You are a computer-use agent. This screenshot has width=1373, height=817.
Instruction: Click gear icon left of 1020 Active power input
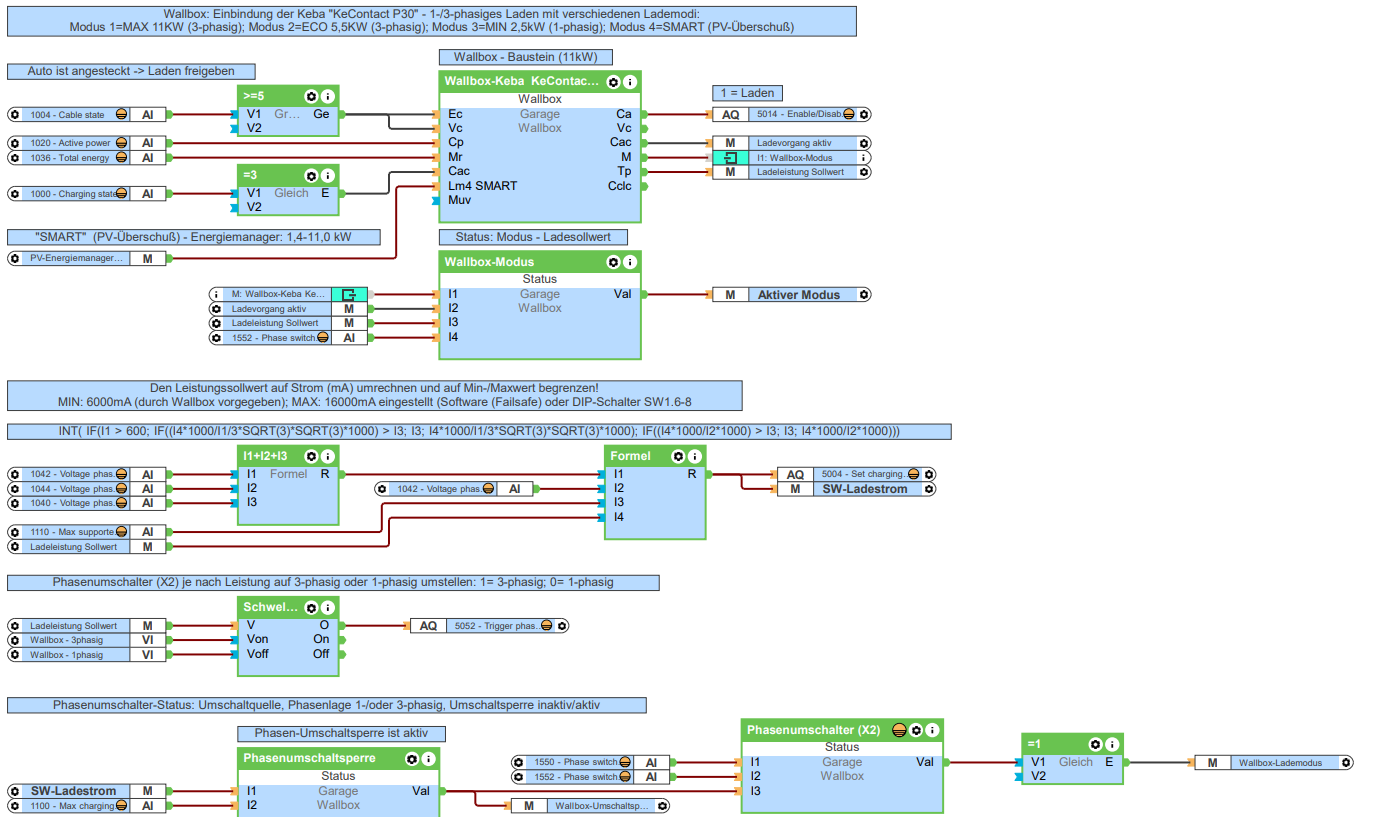pyautogui.click(x=15, y=143)
